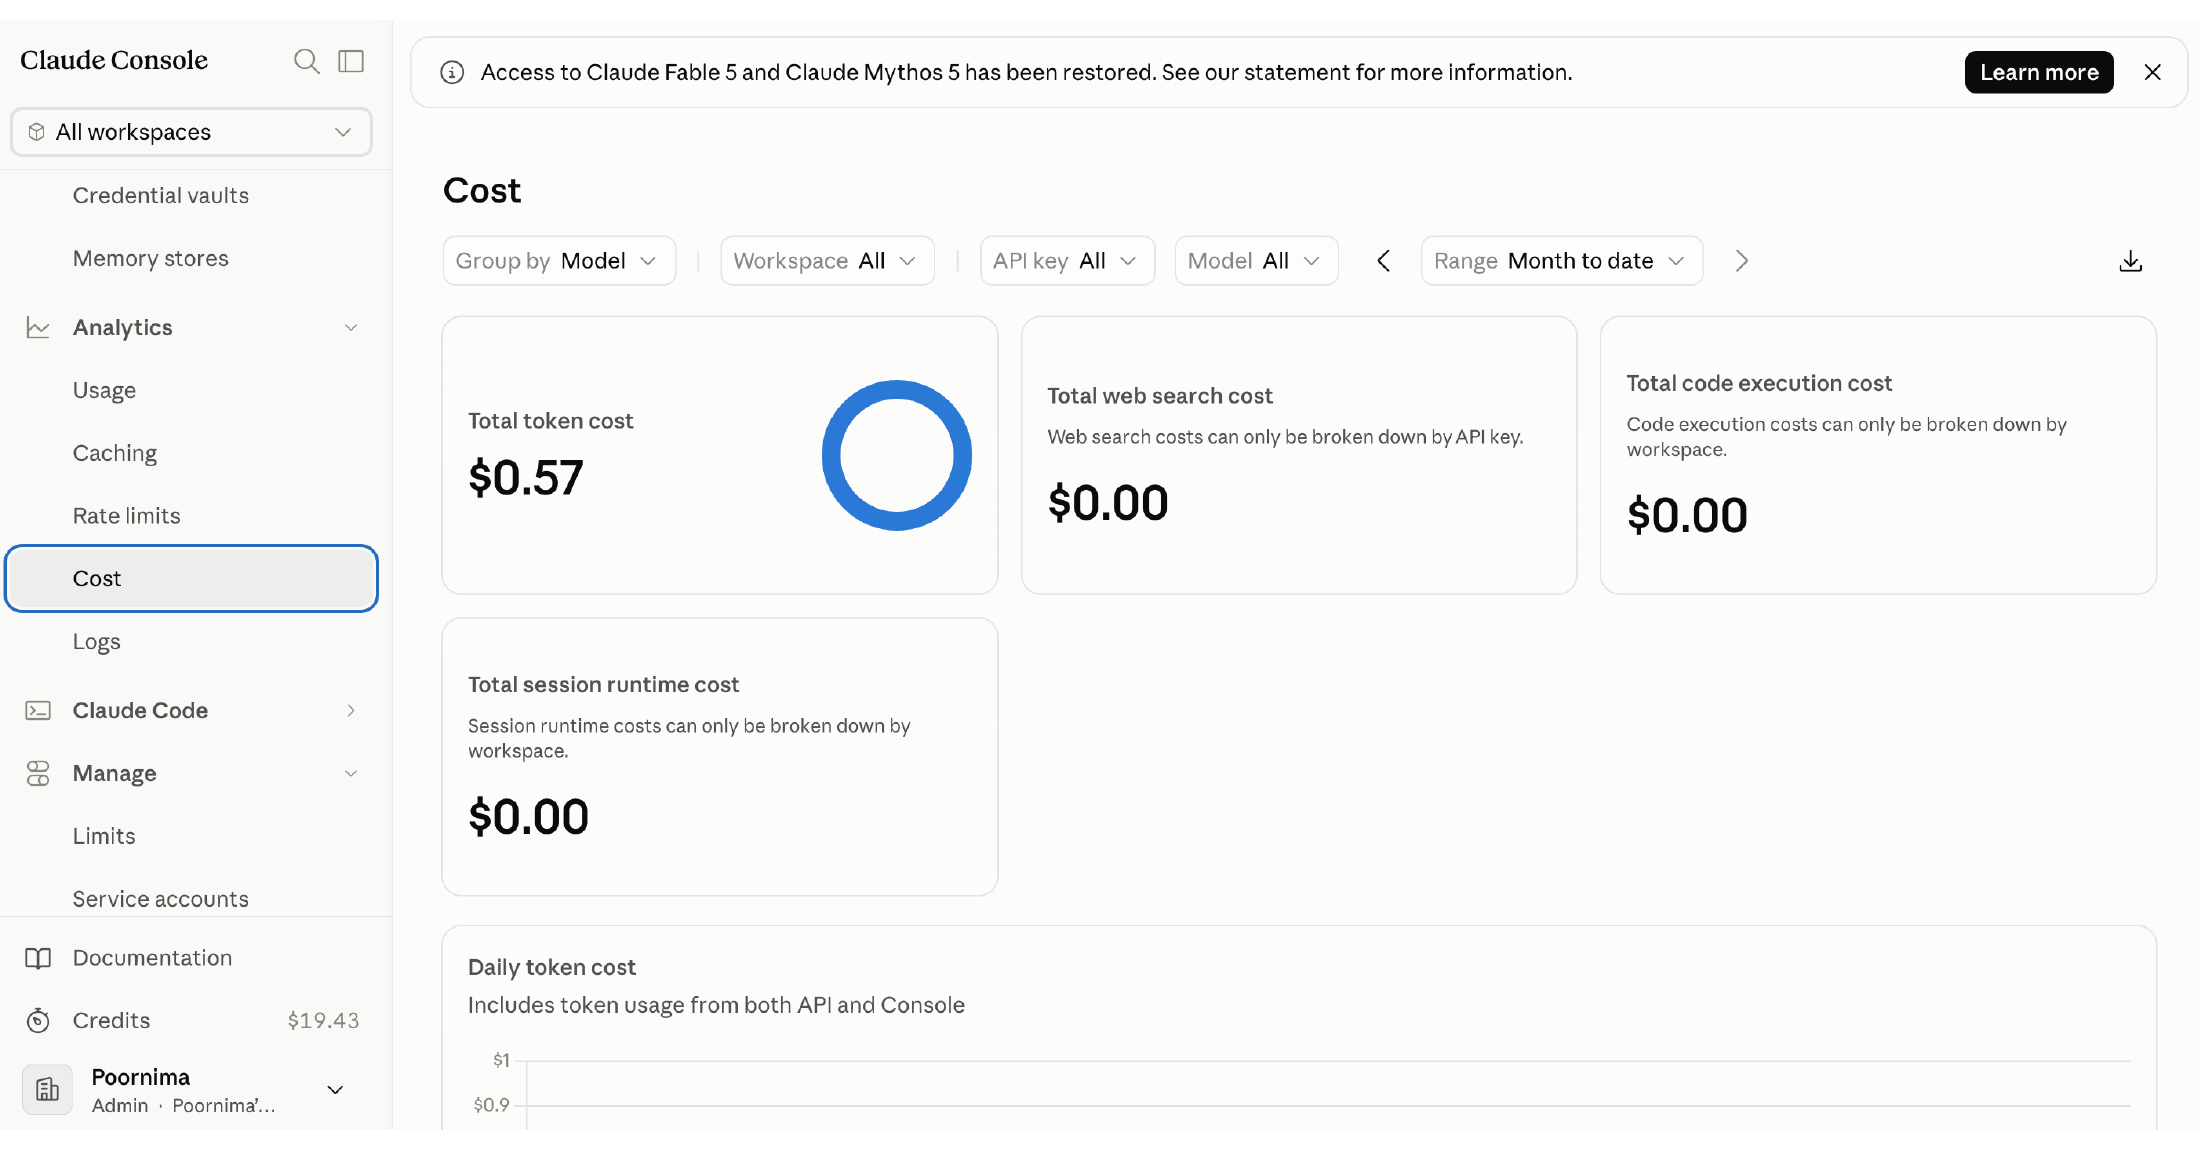2200x1150 pixels.
Task: Click the Analytics chart icon
Action: click(x=38, y=327)
